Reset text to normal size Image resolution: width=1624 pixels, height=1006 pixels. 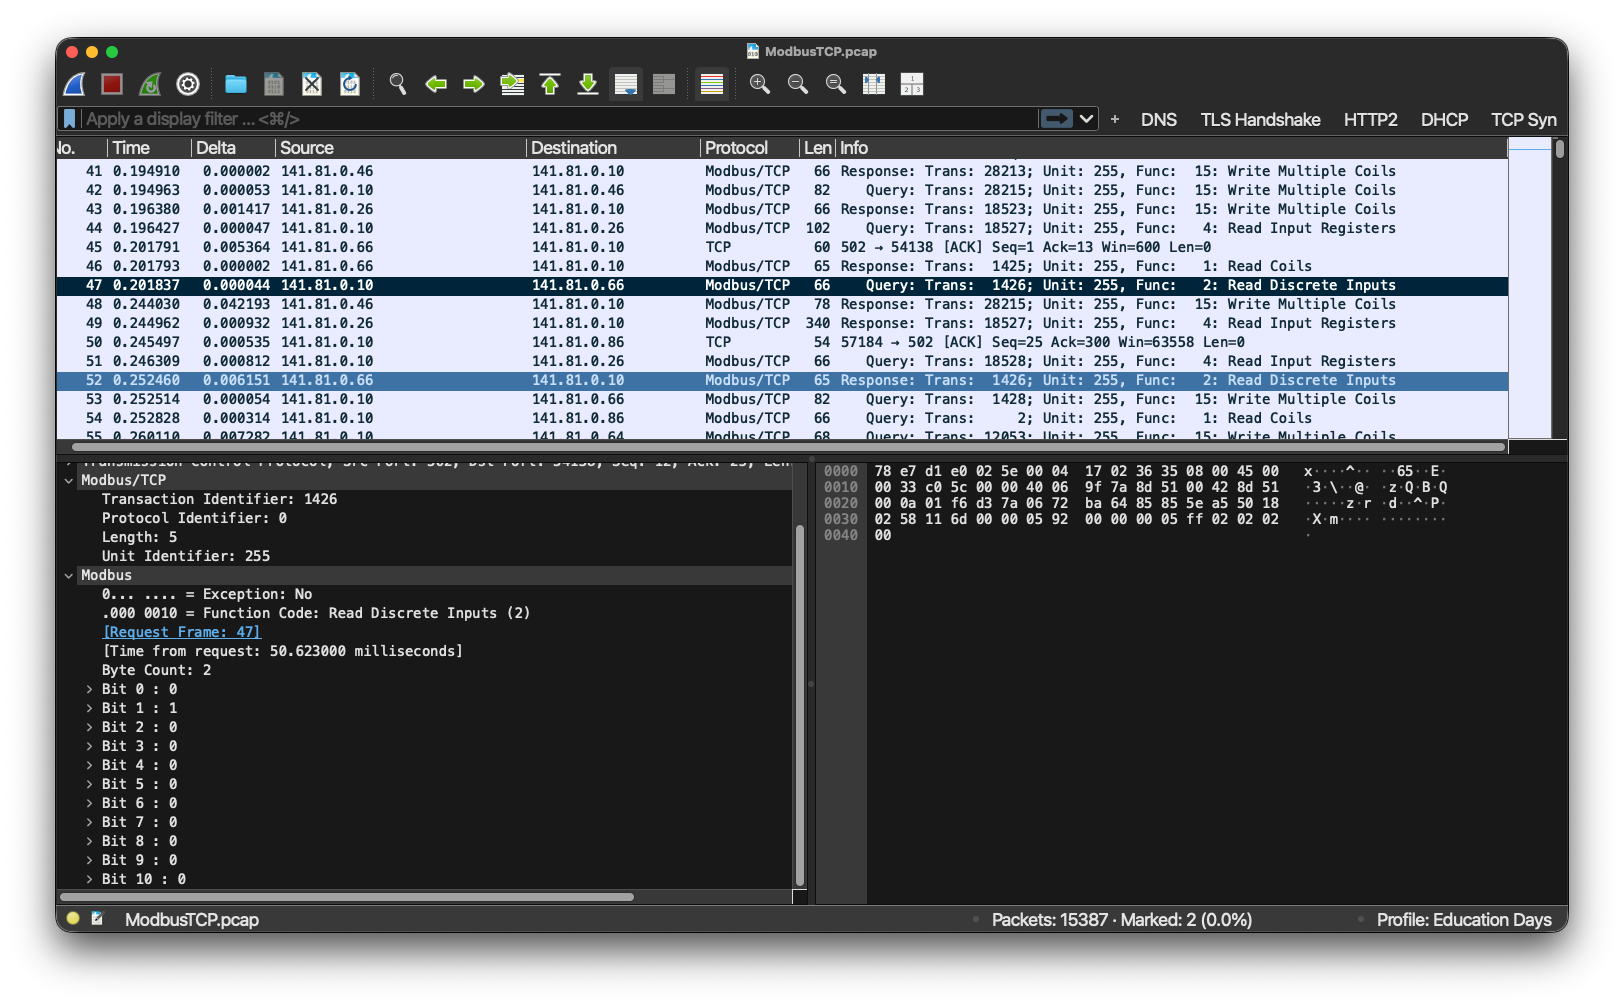pos(836,84)
